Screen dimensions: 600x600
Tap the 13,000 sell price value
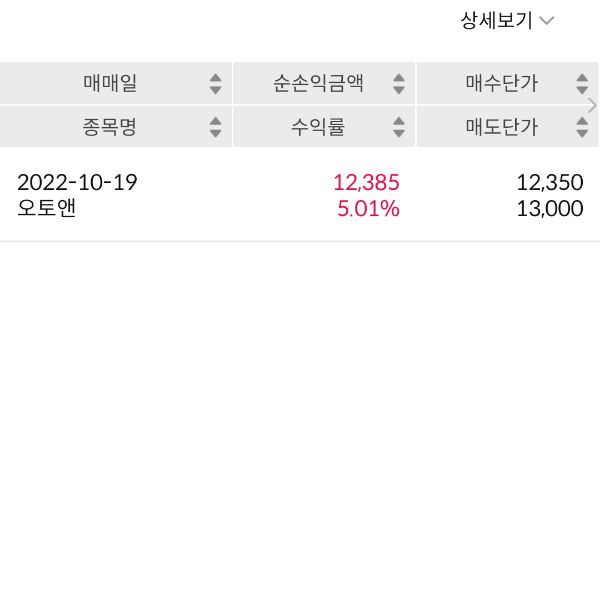point(549,209)
